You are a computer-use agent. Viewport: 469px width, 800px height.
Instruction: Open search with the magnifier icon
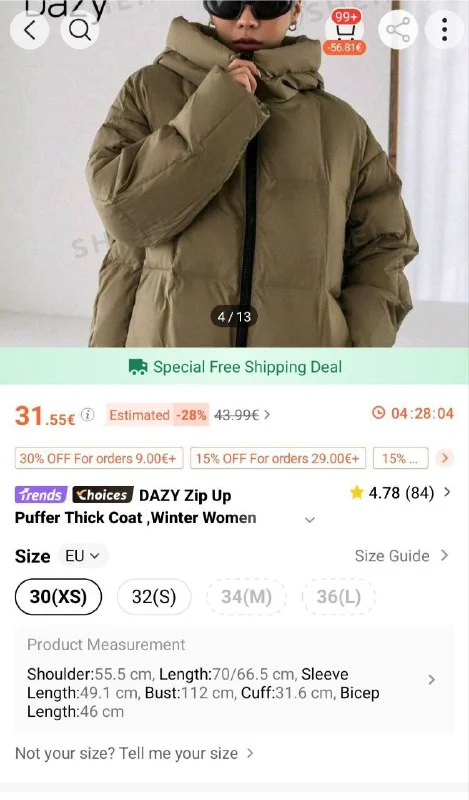pos(80,30)
